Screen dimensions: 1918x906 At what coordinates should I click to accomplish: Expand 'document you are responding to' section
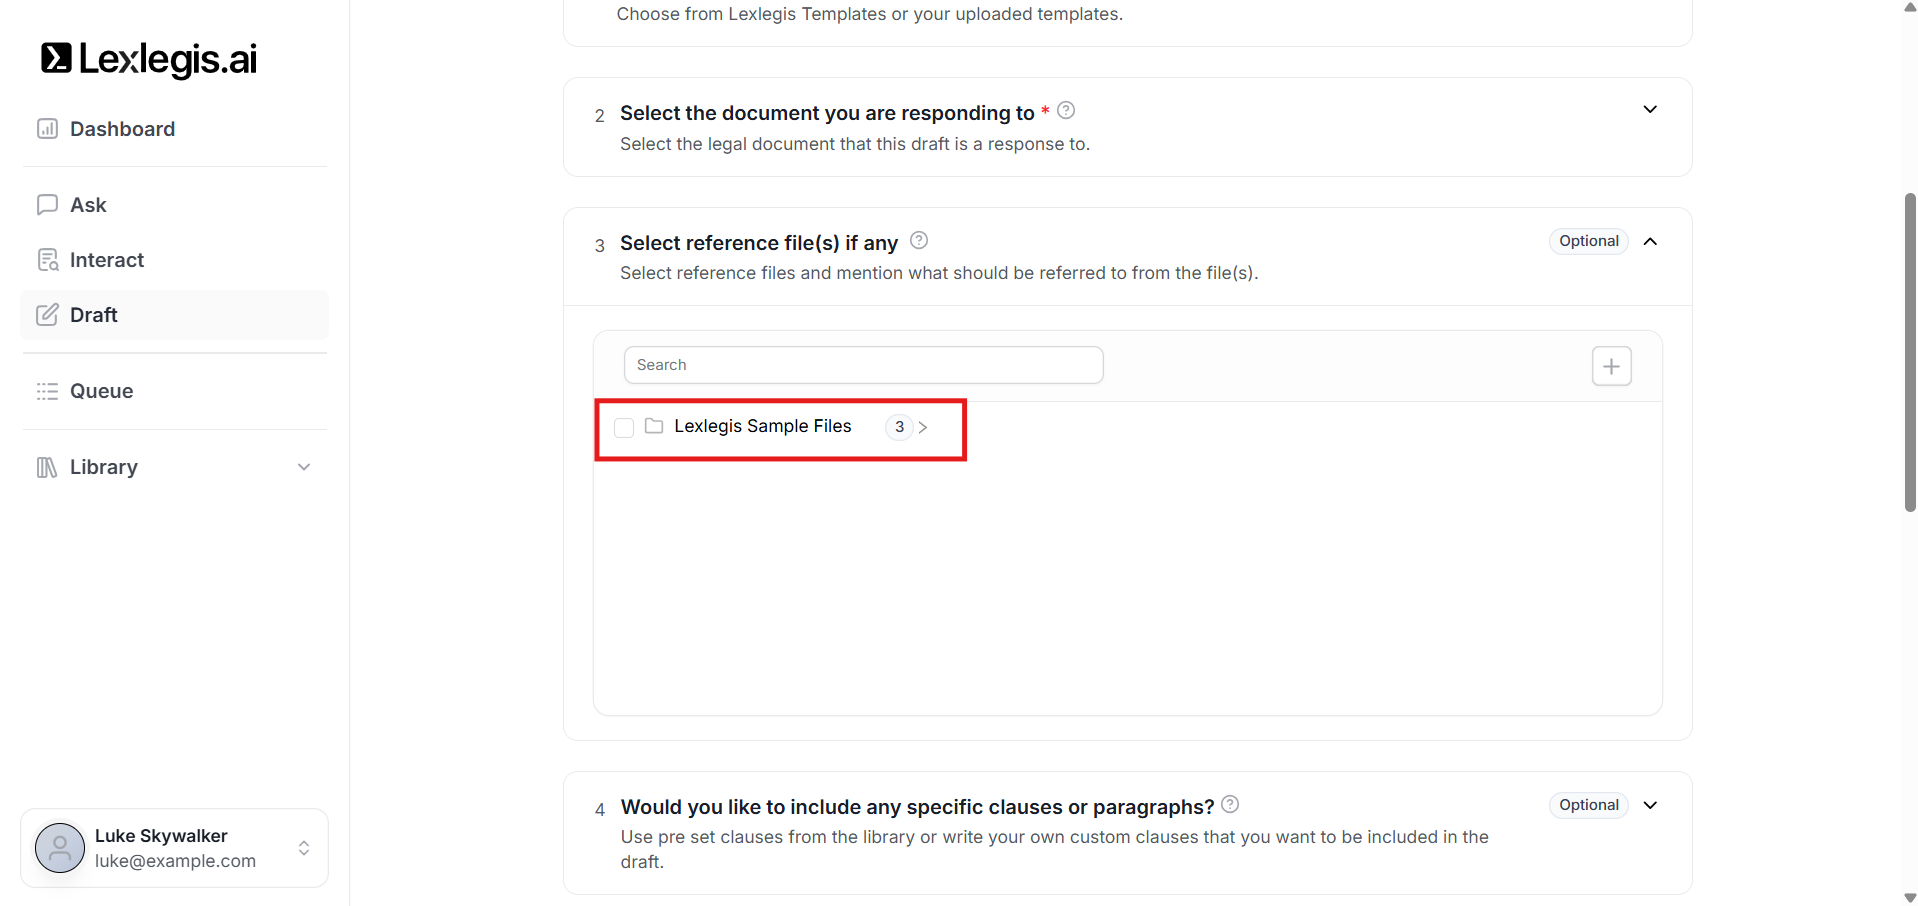(x=1650, y=110)
